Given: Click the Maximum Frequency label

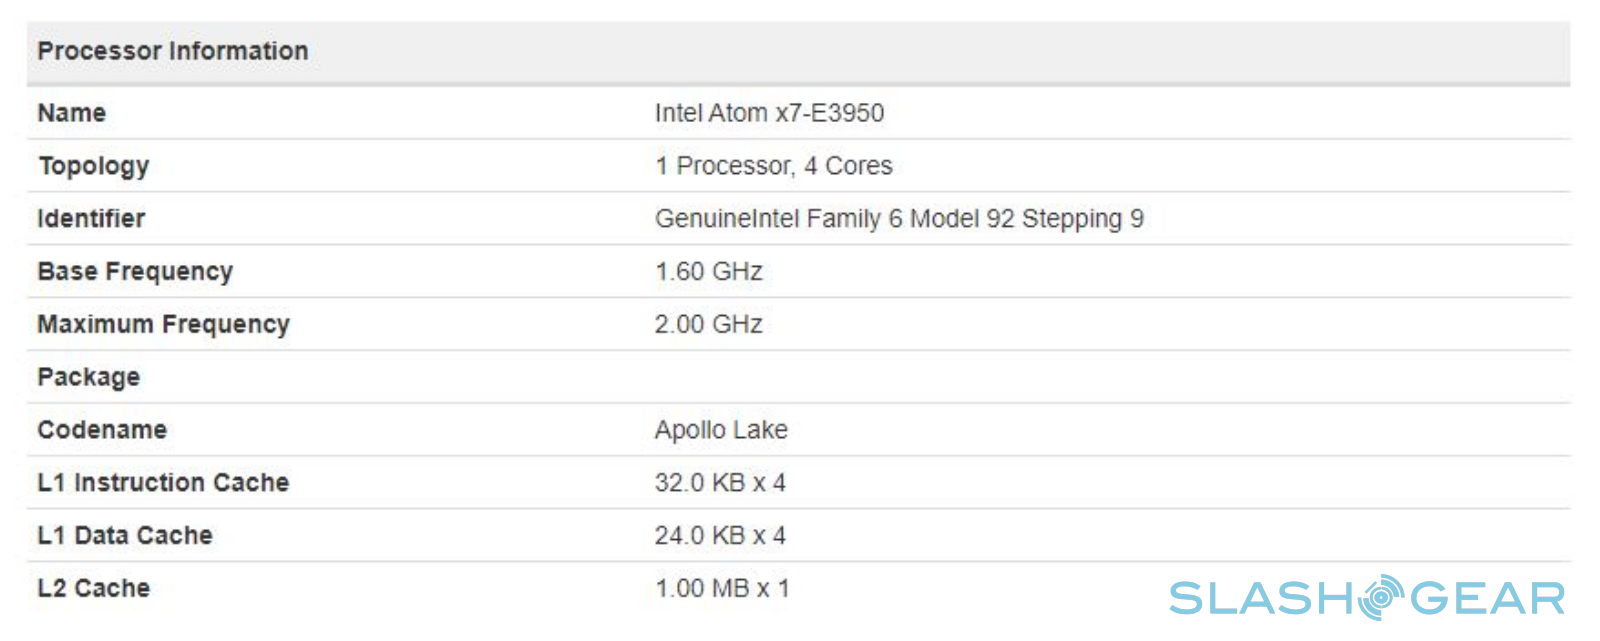Looking at the screenshot, I should click(x=163, y=325).
